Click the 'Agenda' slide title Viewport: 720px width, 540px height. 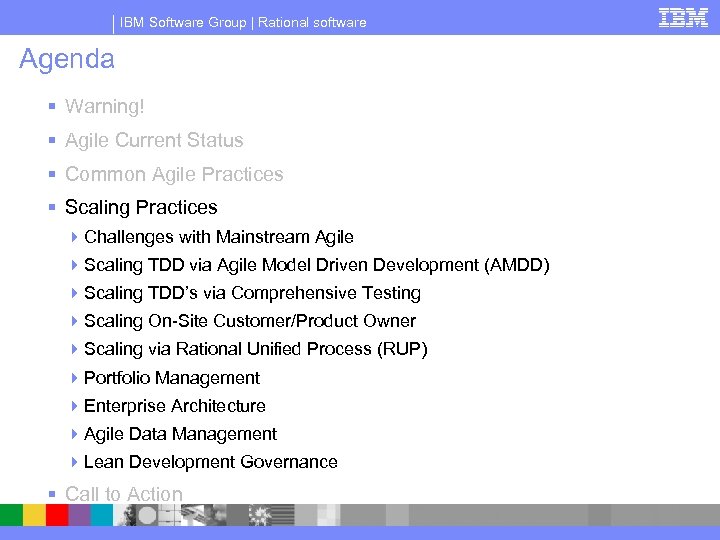[x=67, y=59]
